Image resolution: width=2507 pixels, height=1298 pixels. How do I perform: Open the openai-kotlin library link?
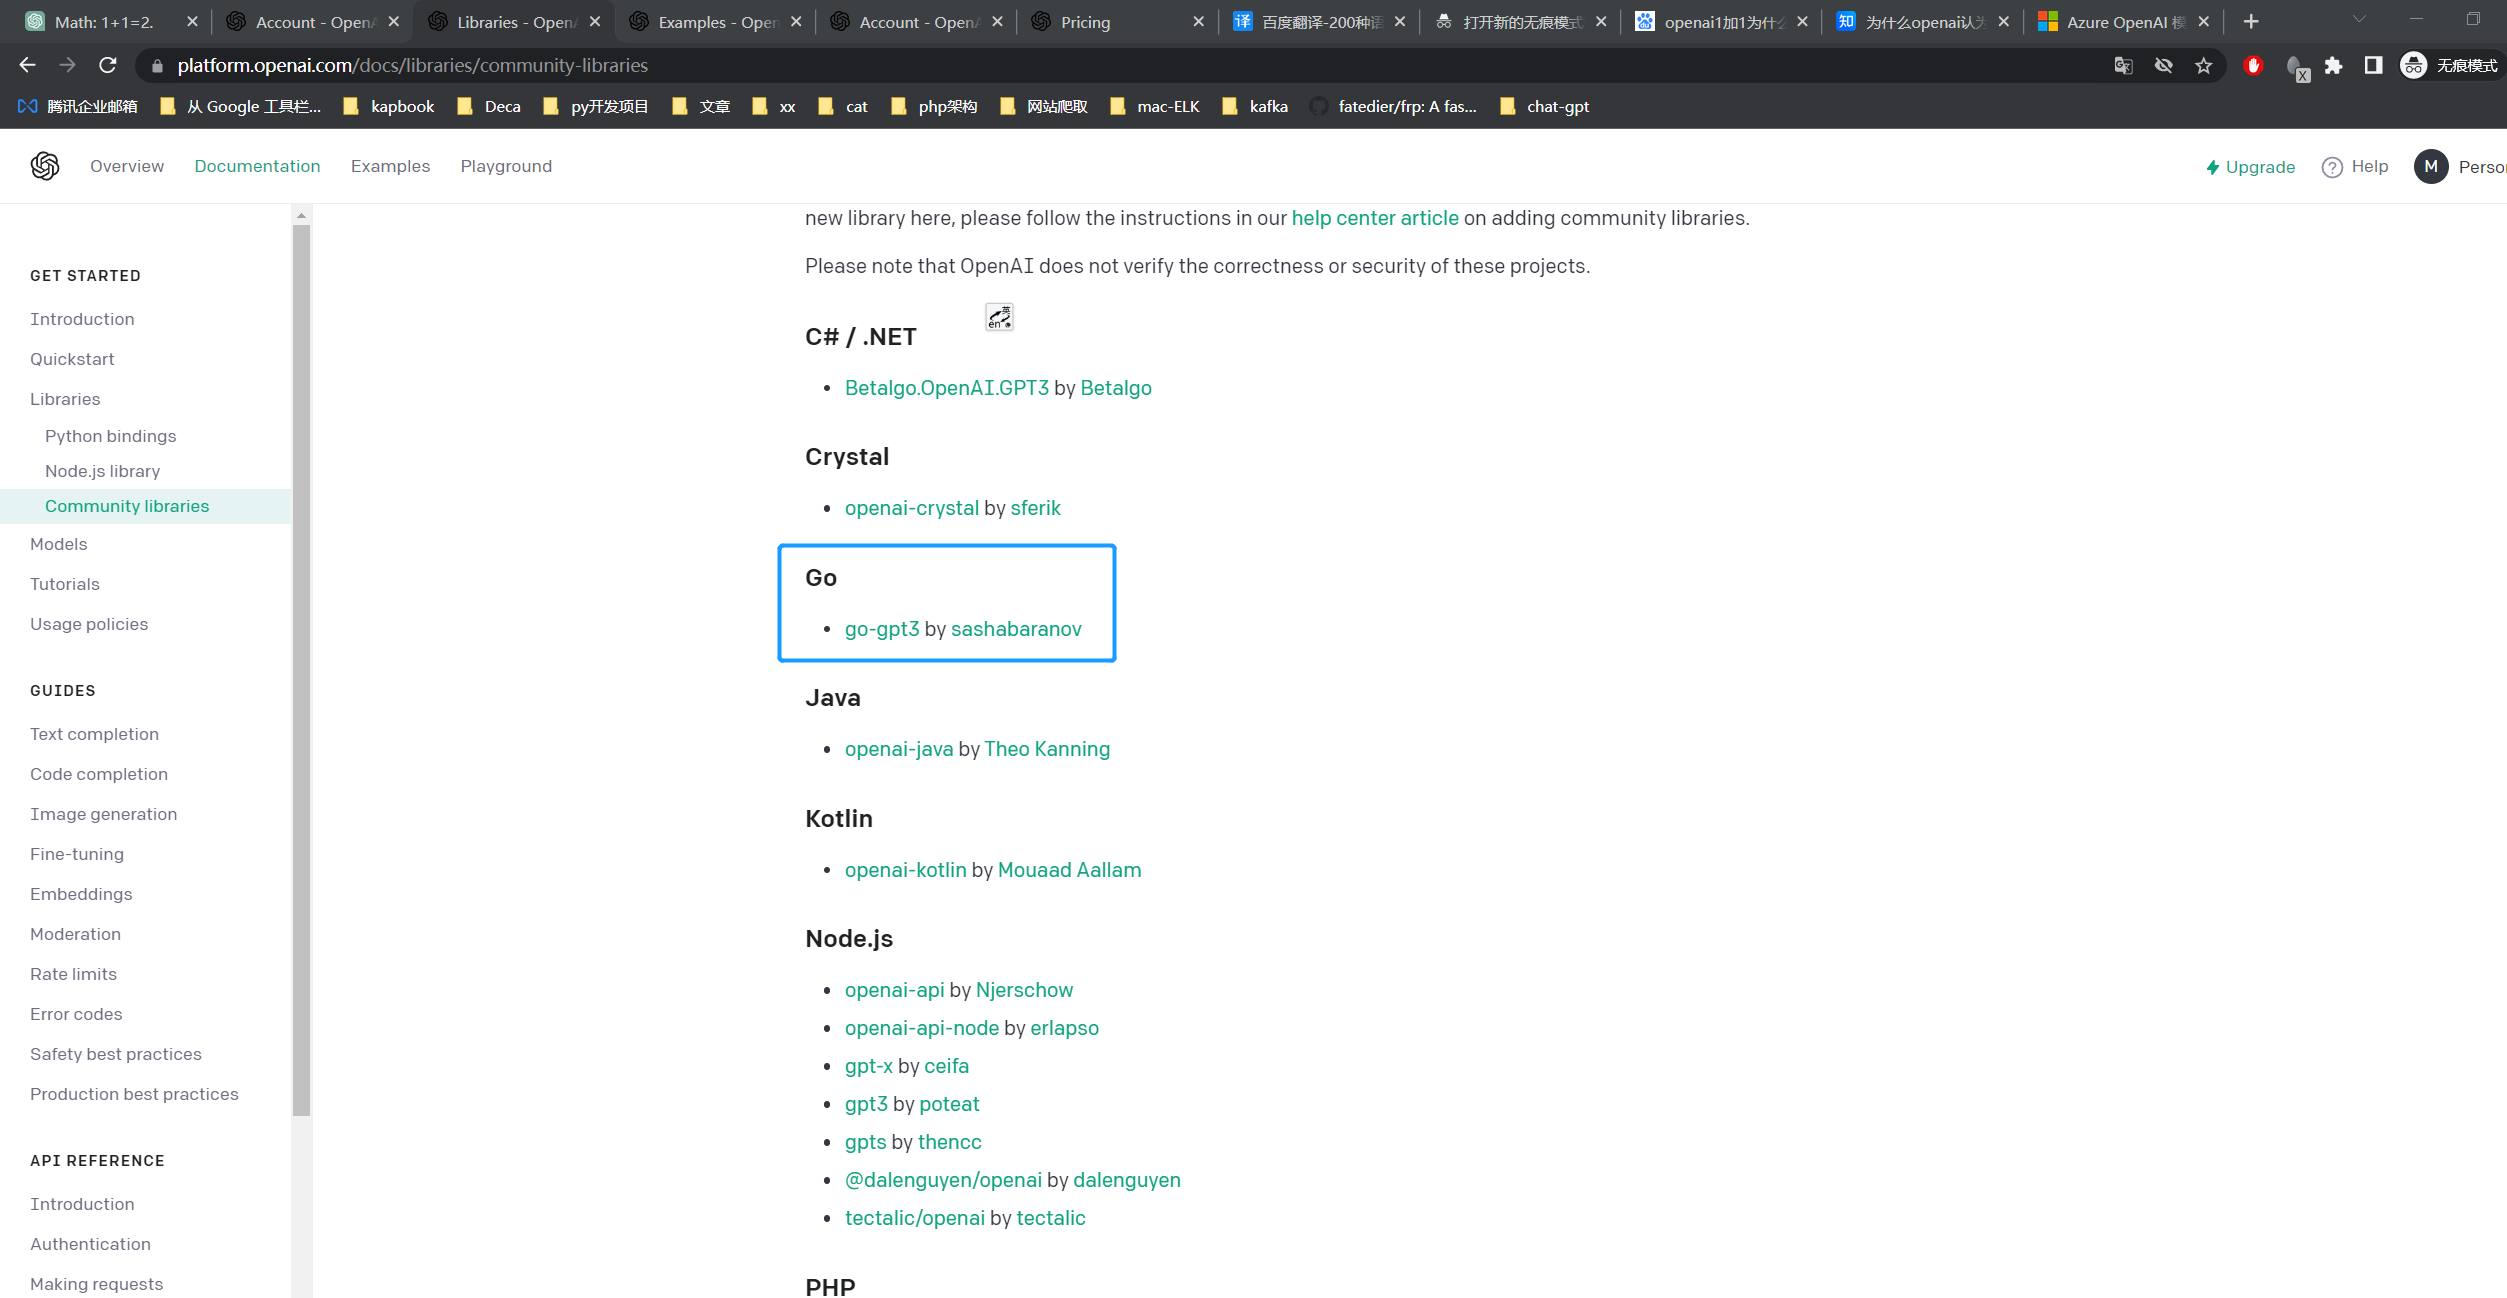point(905,870)
